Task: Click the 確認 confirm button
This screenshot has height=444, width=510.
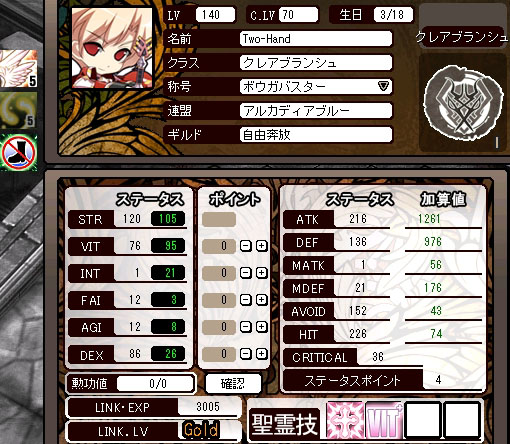Action: click(233, 383)
